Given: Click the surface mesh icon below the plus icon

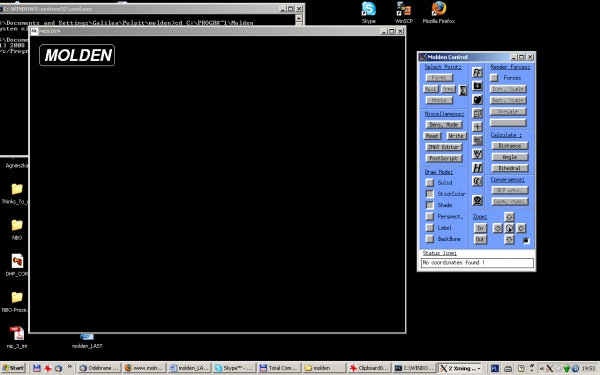Looking at the screenshot, I should tap(477, 140).
